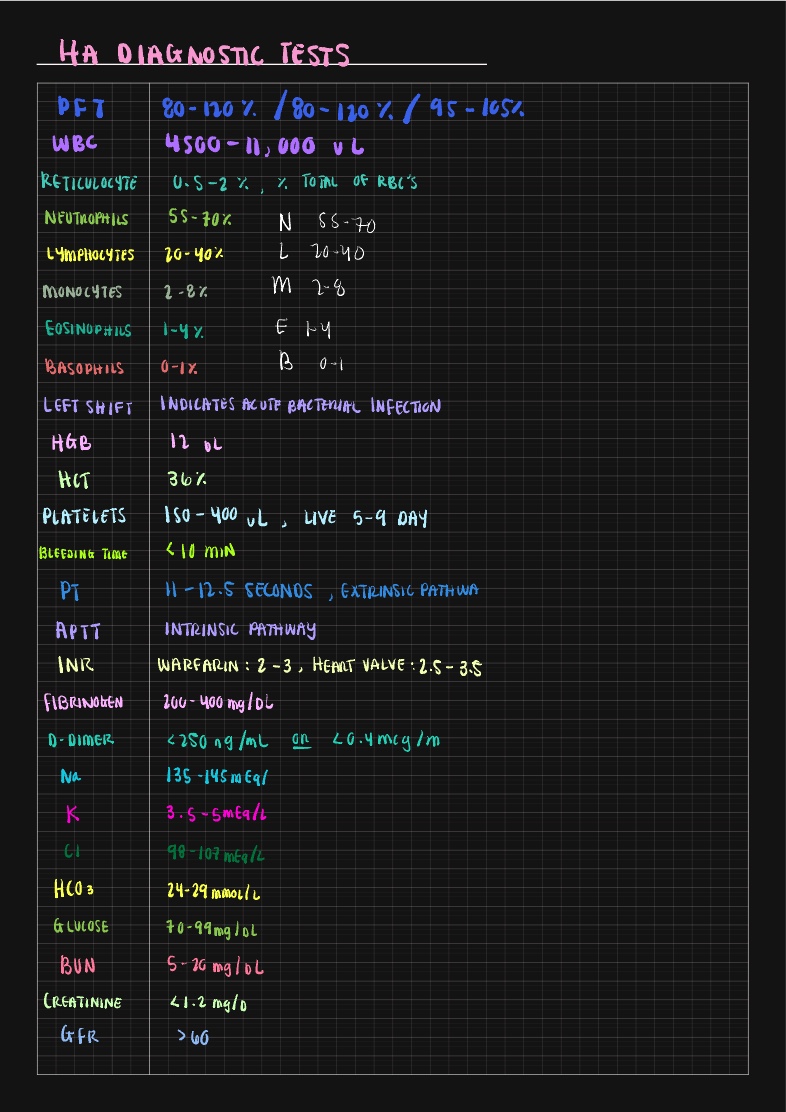Select the 'APTT' row label
The width and height of the screenshot is (786, 1112).
click(78, 630)
